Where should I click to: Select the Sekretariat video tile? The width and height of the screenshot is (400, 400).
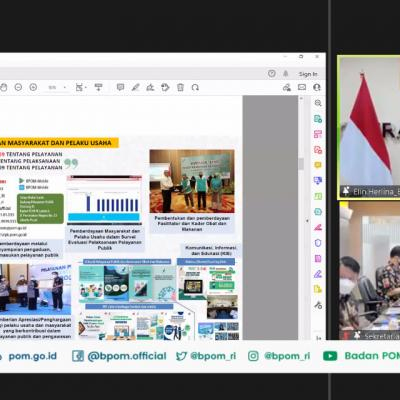point(369,271)
